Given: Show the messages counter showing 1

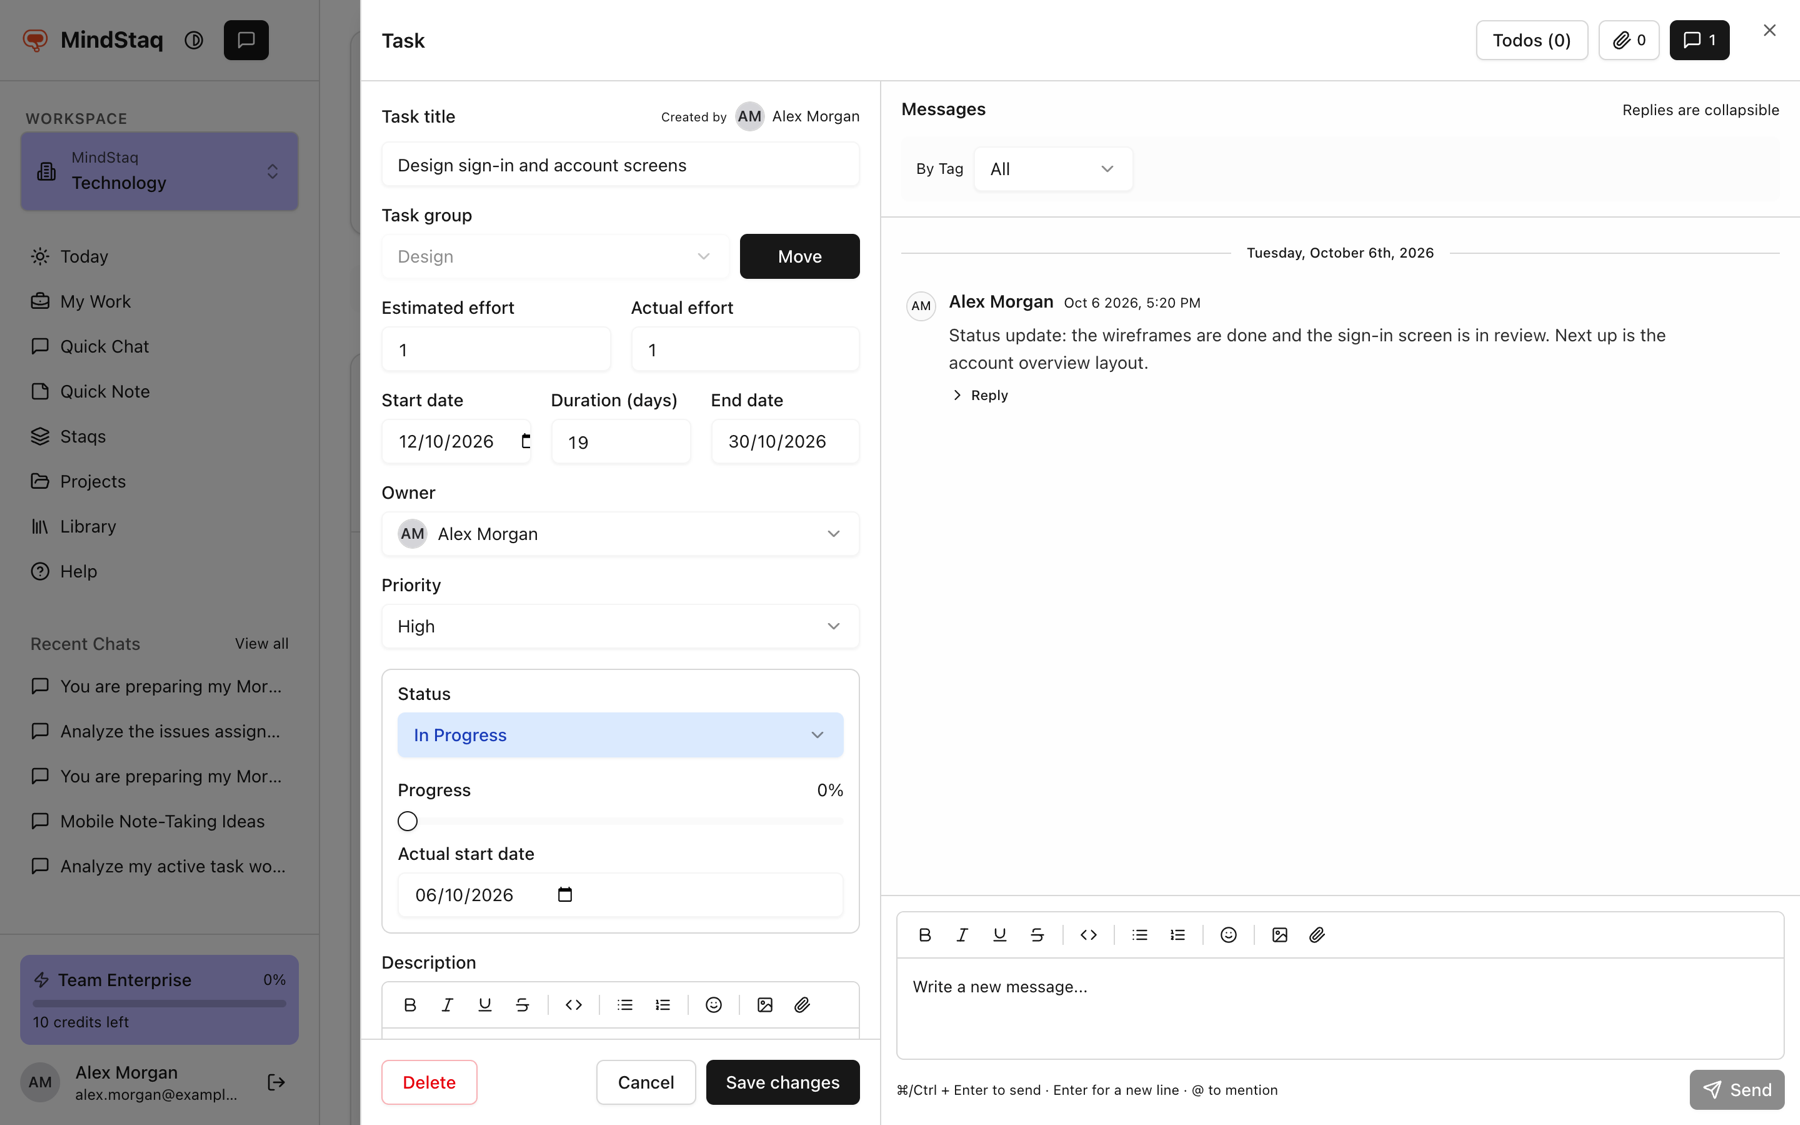Looking at the screenshot, I should click(x=1699, y=40).
